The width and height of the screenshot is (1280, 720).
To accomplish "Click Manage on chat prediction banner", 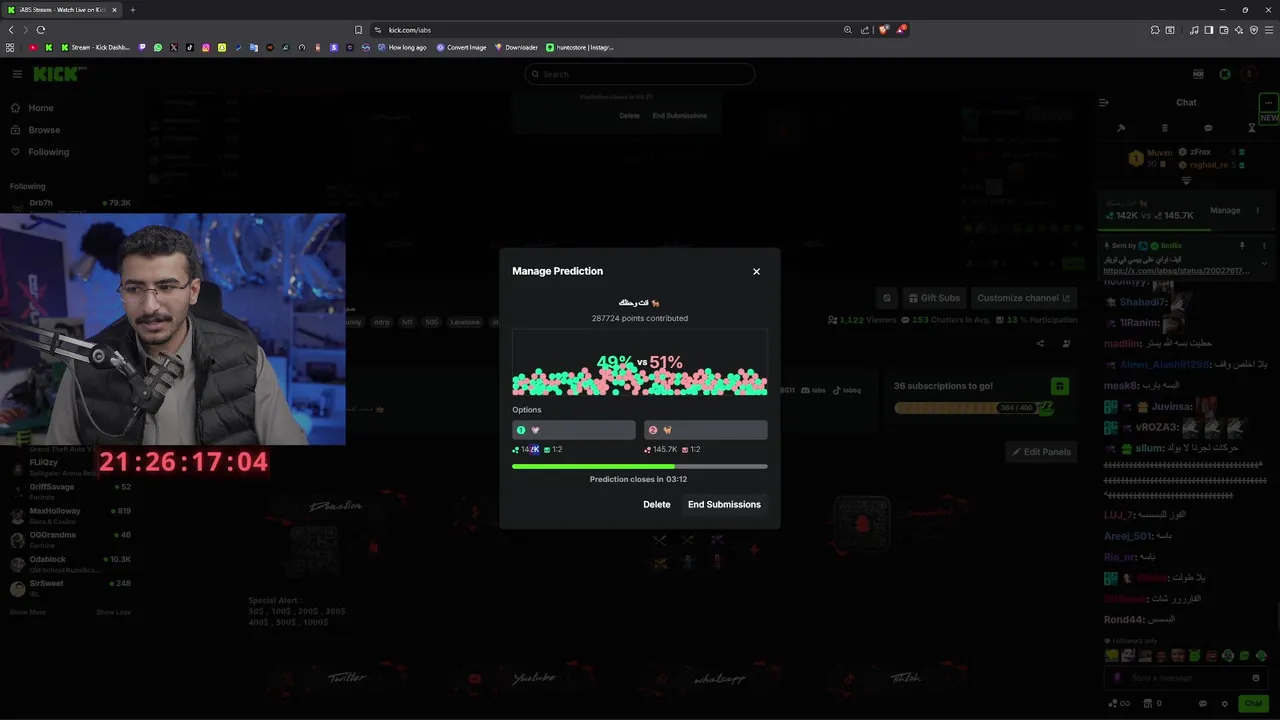I will [x=1225, y=210].
